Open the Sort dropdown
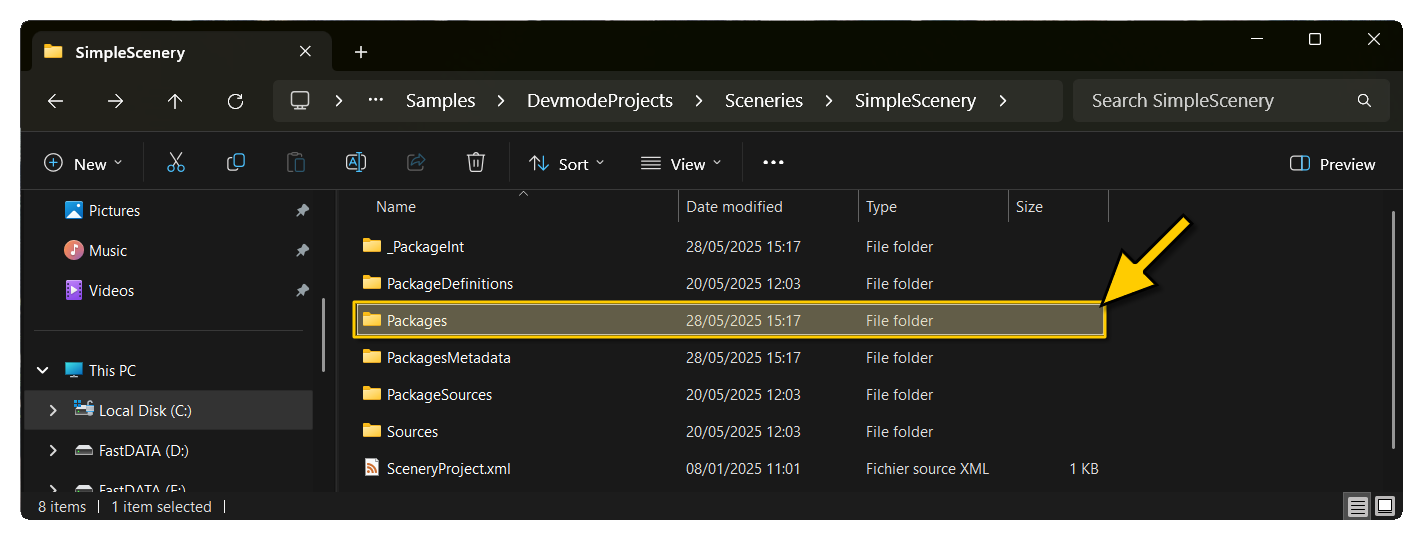The width and height of the screenshot is (1423, 540). pos(566,164)
